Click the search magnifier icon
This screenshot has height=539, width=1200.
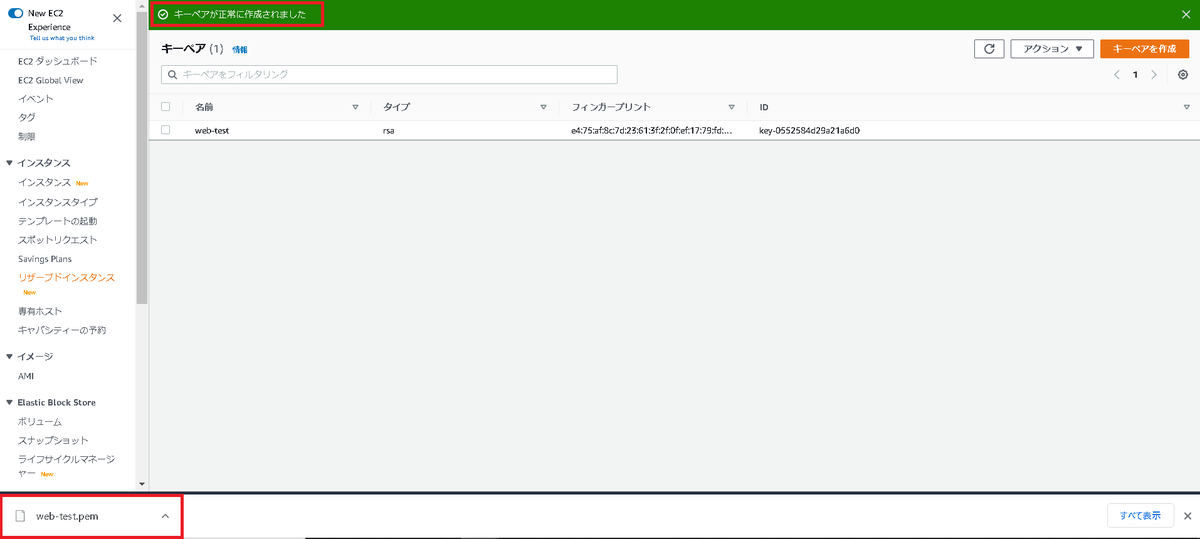(173, 74)
